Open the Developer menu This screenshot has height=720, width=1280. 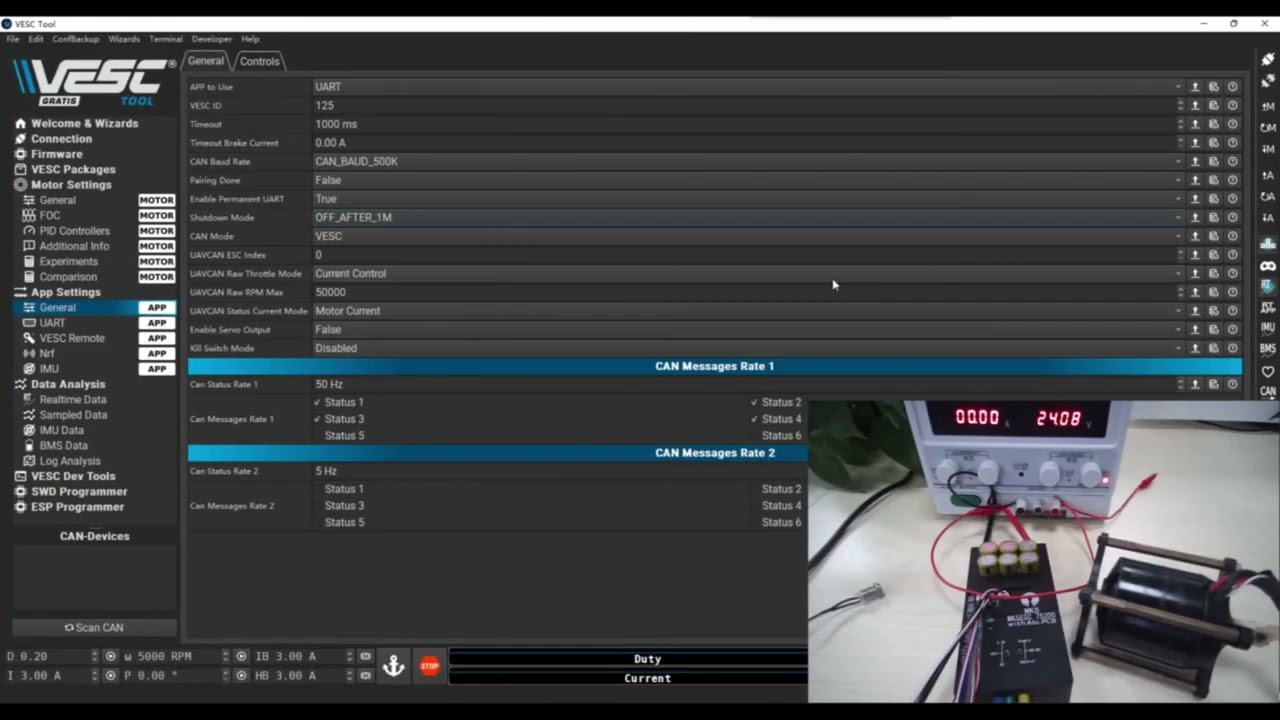[212, 39]
